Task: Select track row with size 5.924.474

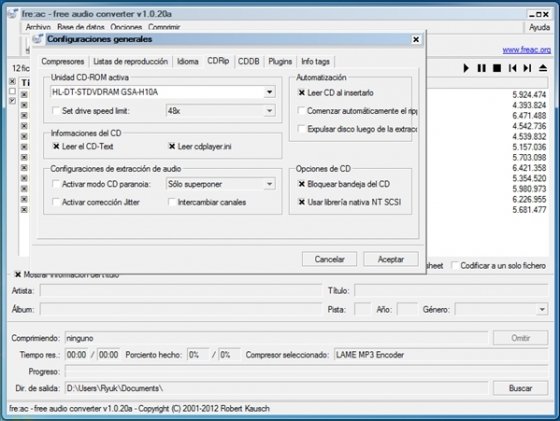Action: coord(529,95)
